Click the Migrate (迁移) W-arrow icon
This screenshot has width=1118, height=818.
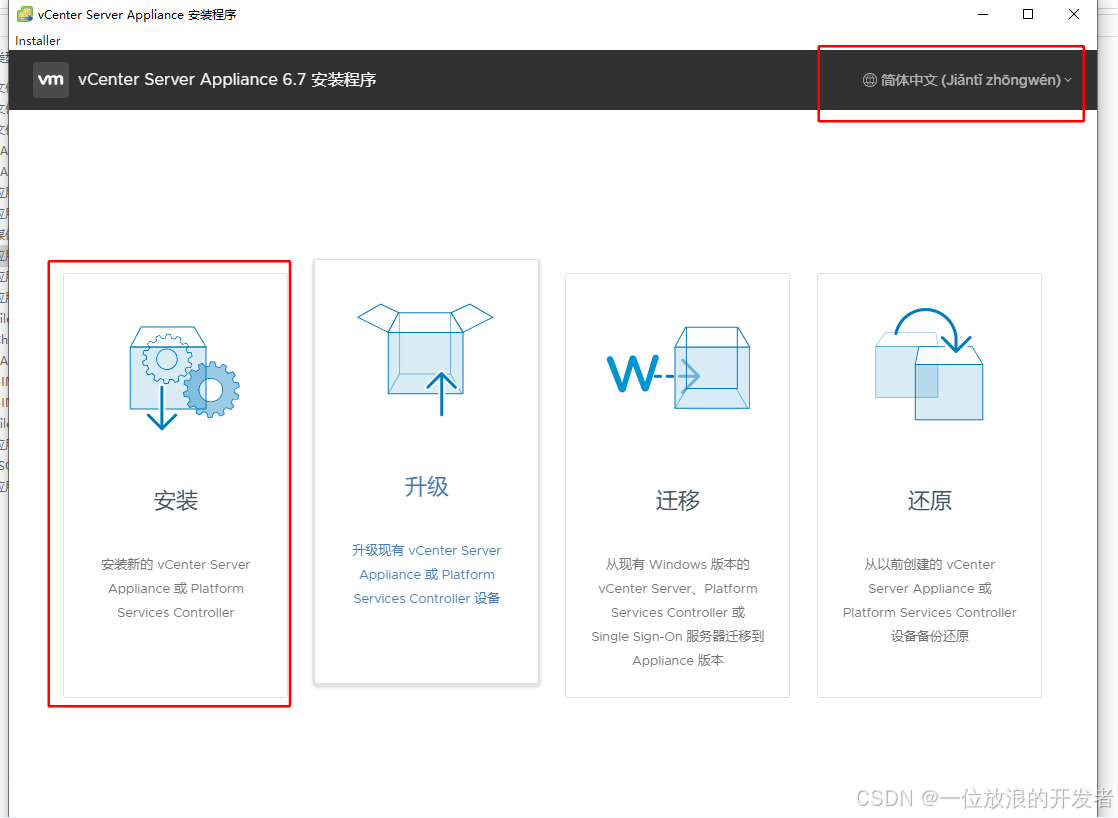pyautogui.click(x=678, y=368)
